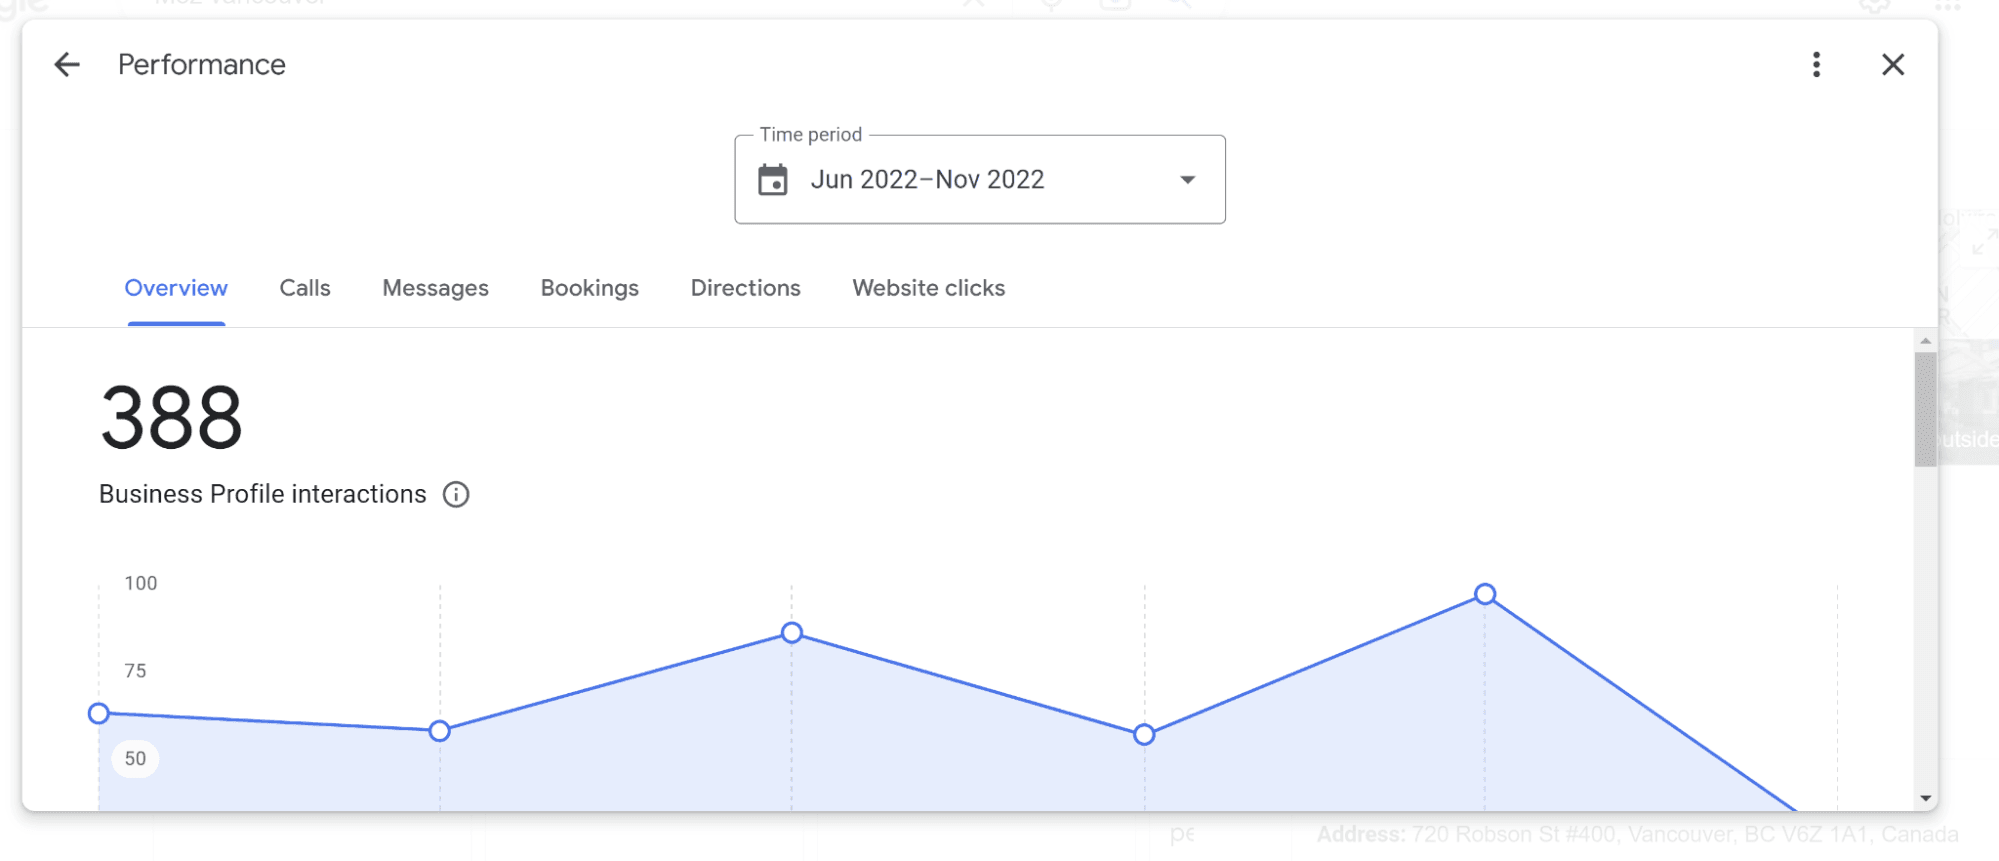This screenshot has width=1999, height=861.
Task: Click the third data point on the chart
Action: (x=792, y=633)
